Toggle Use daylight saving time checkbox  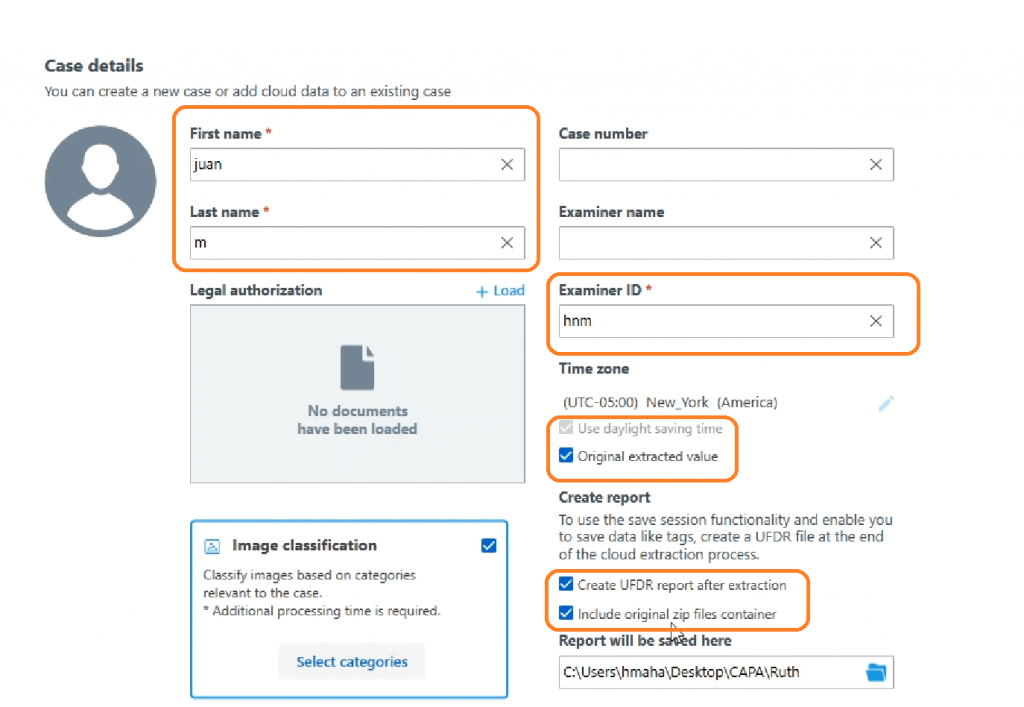click(567, 429)
